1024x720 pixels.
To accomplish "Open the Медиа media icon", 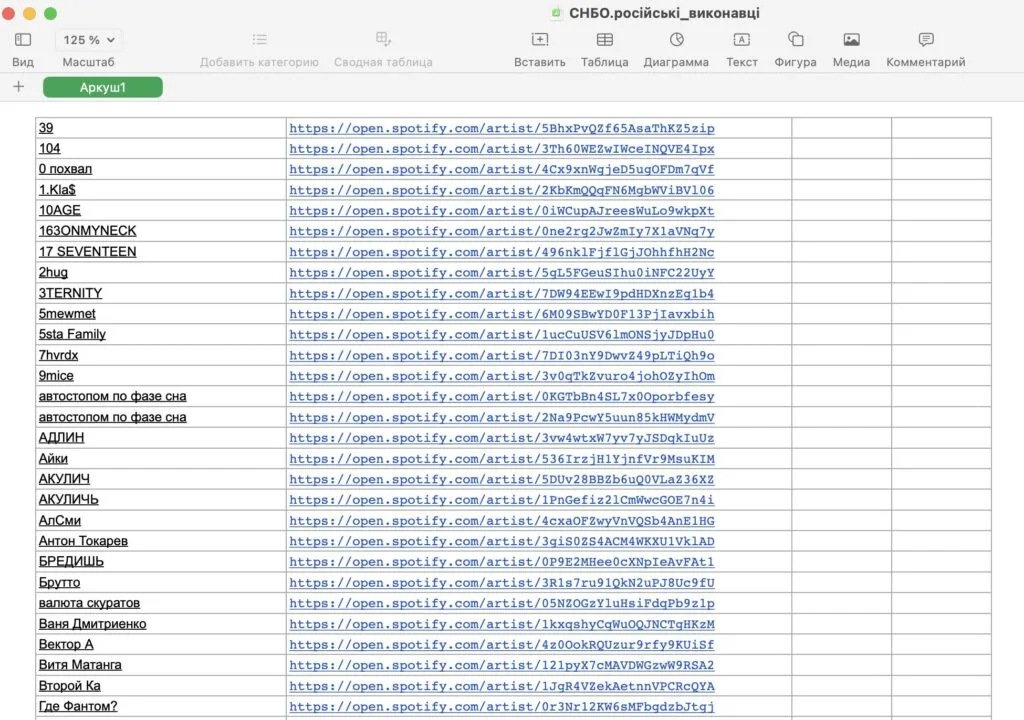I will pos(851,40).
